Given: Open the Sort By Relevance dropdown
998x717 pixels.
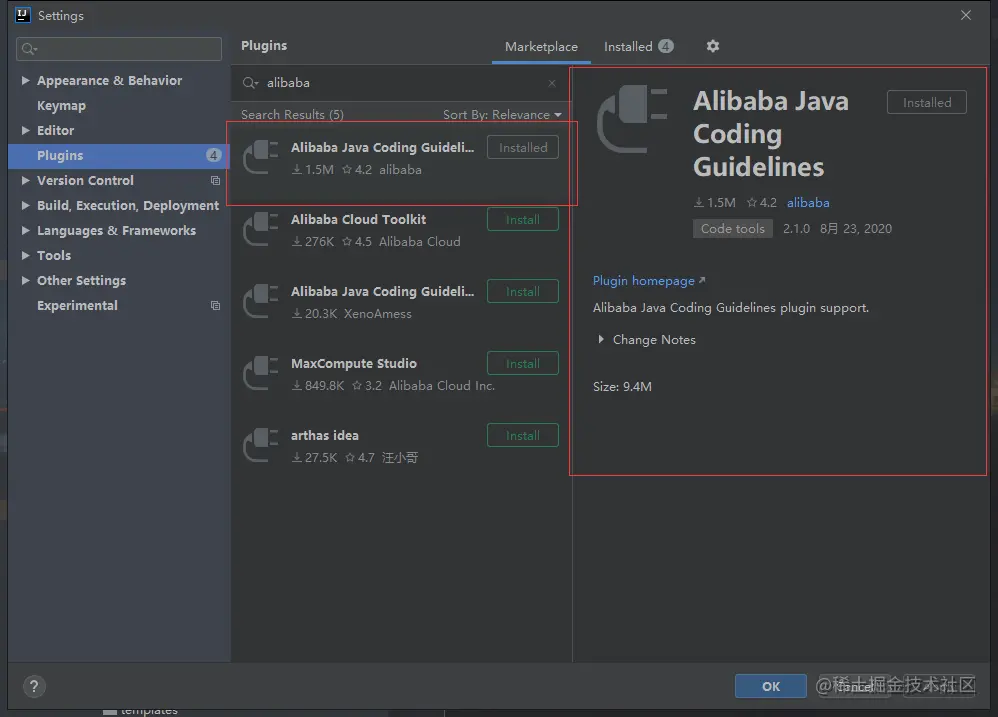Looking at the screenshot, I should (502, 115).
